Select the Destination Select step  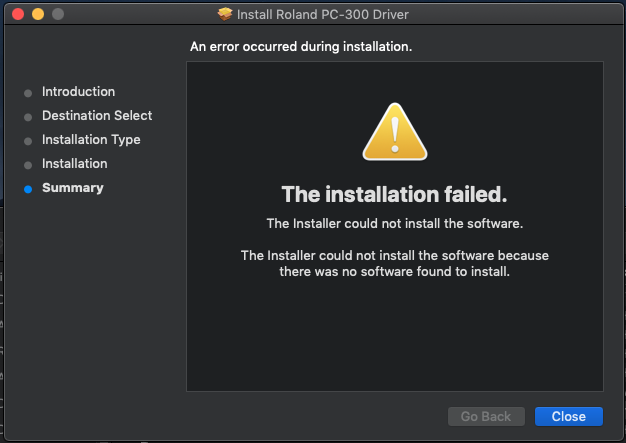(x=97, y=115)
